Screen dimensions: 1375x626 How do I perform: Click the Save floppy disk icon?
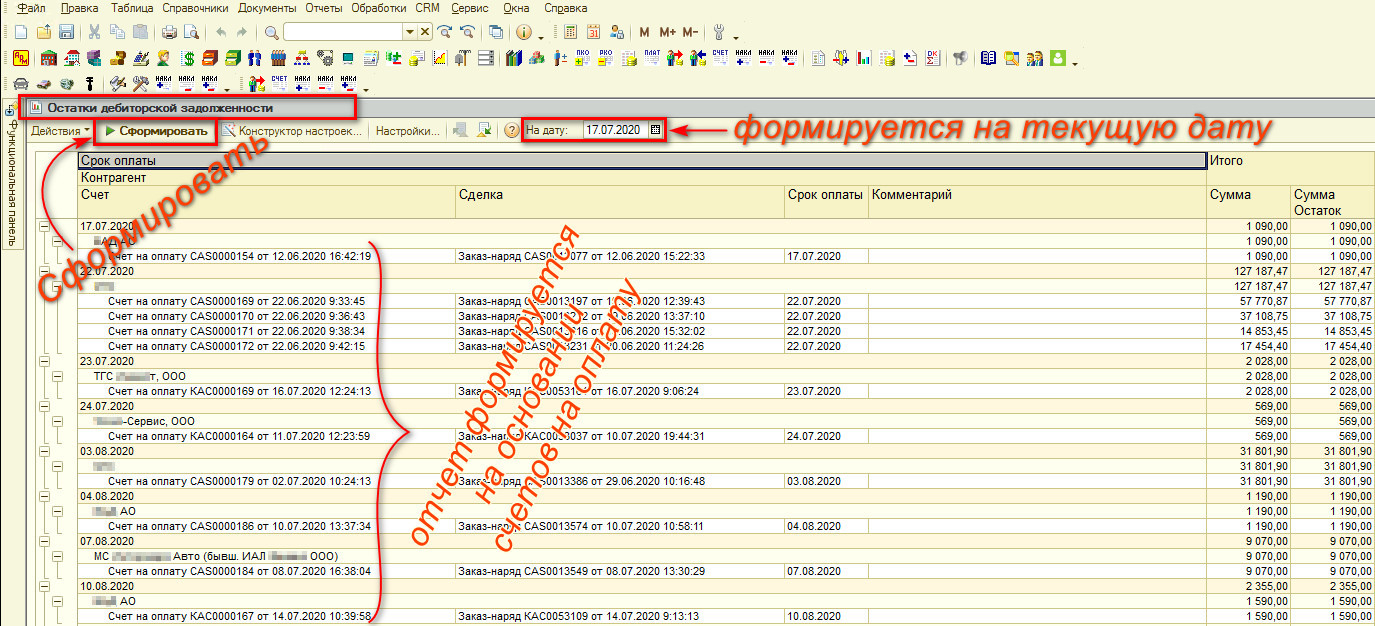67,32
